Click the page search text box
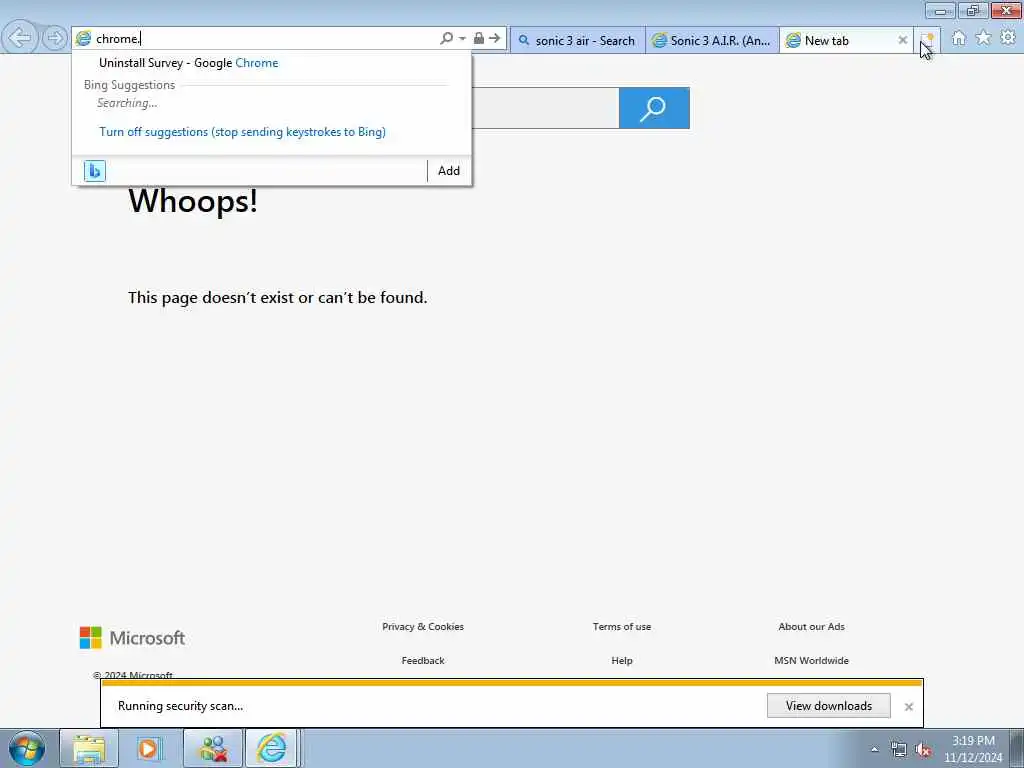 [x=545, y=108]
